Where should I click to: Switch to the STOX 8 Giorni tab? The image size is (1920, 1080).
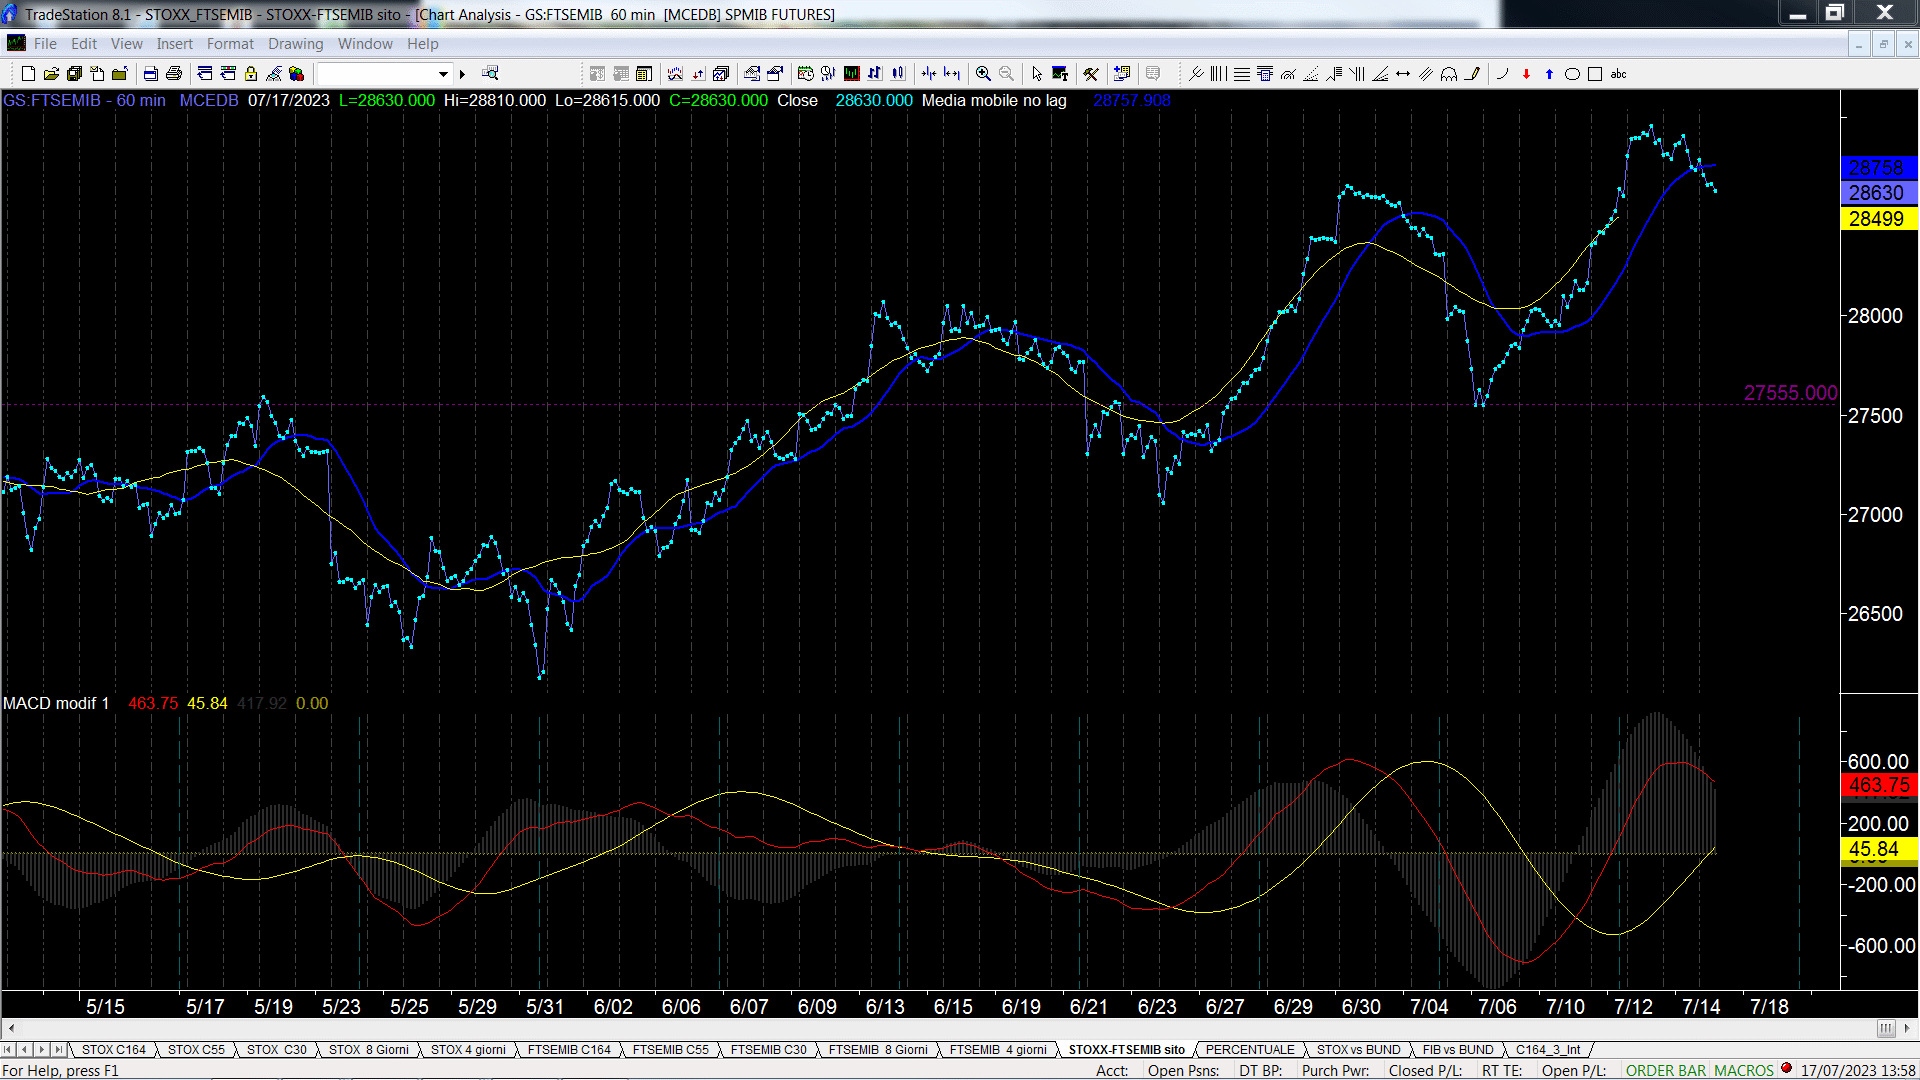pyautogui.click(x=368, y=1049)
